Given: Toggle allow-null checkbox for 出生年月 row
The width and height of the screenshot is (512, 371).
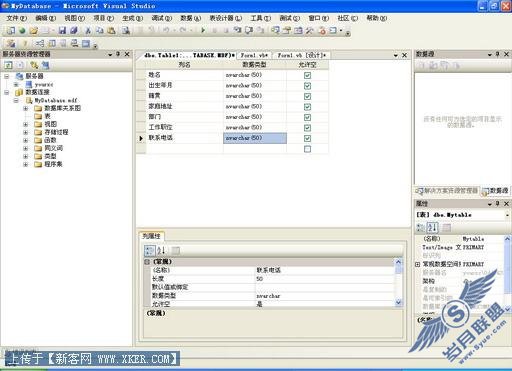Looking at the screenshot, I should 307,86.
